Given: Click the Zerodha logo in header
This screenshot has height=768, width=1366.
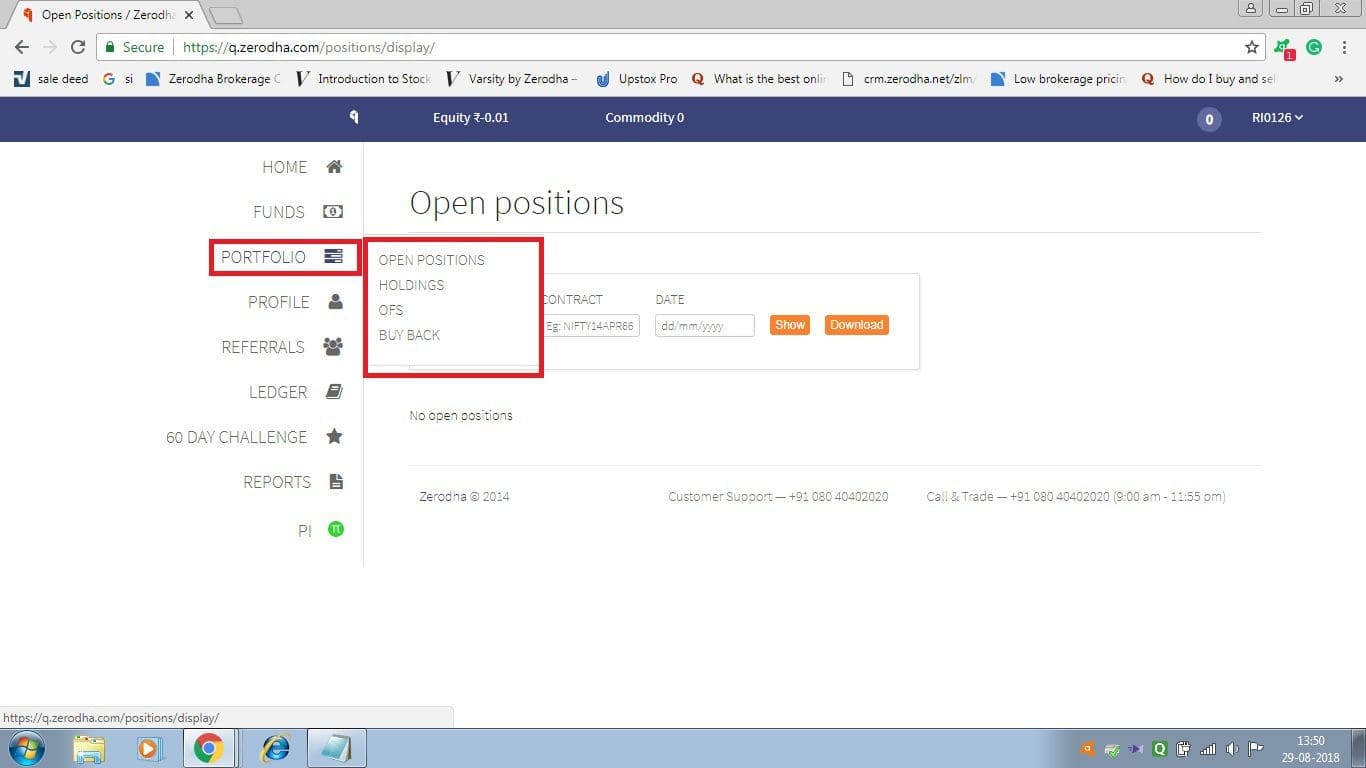Looking at the screenshot, I should [x=354, y=117].
